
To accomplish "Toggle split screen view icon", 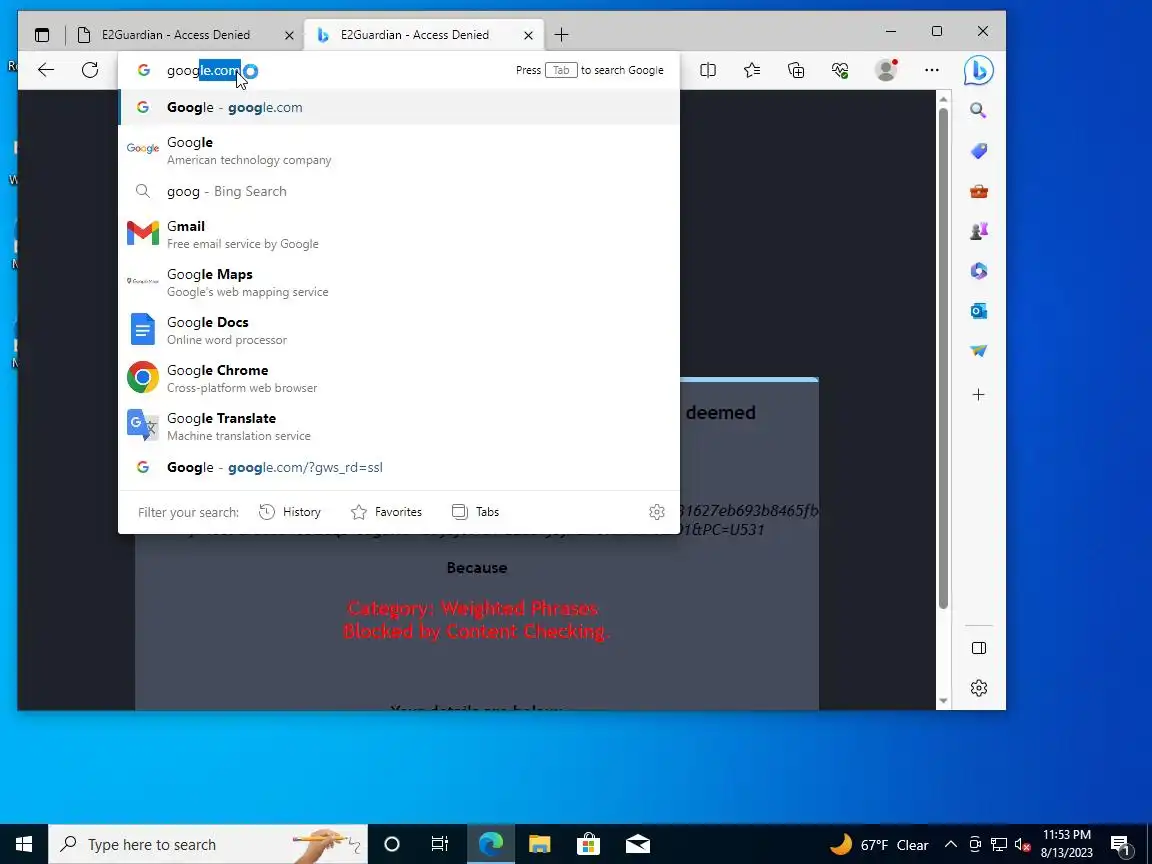I will tap(708, 70).
